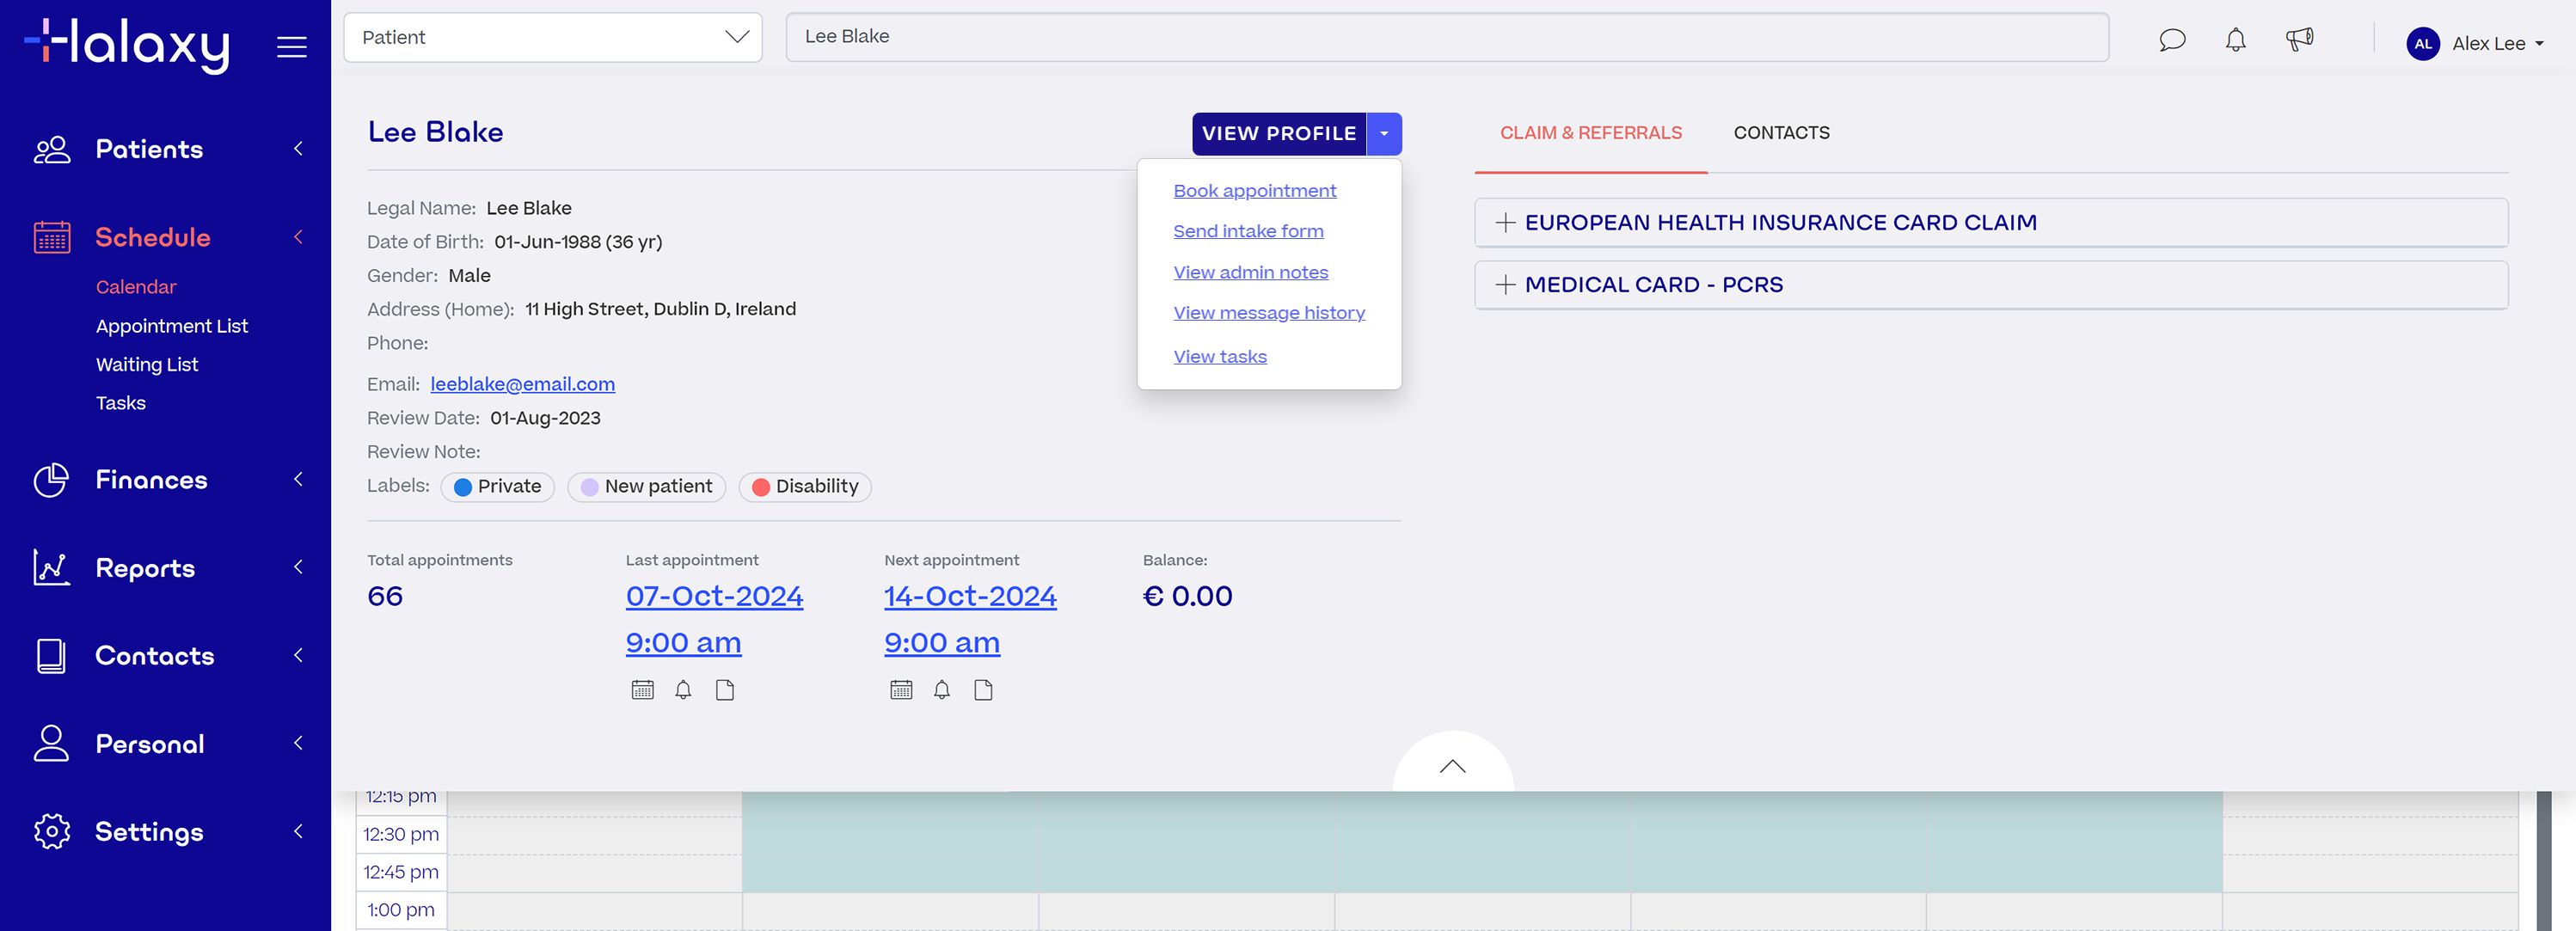Click next appointment time 9:00 am
Screen dimensions: 2576x931
[942, 643]
